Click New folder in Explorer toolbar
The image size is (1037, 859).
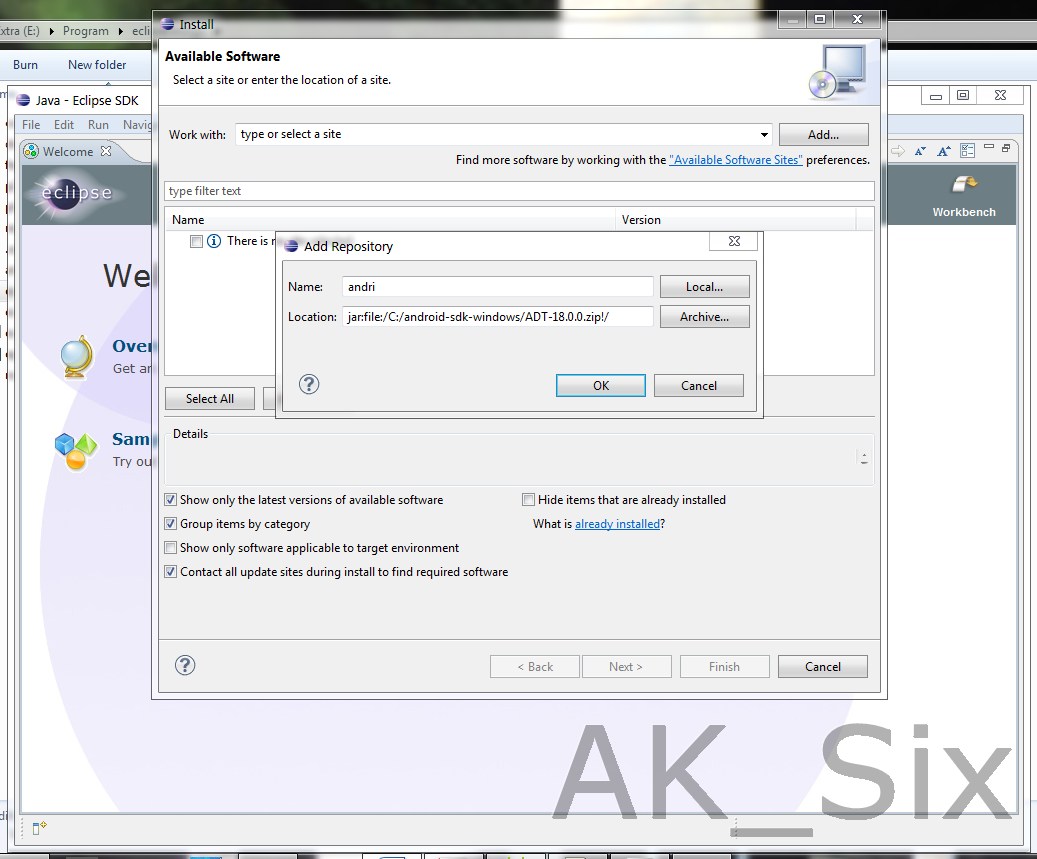97,65
